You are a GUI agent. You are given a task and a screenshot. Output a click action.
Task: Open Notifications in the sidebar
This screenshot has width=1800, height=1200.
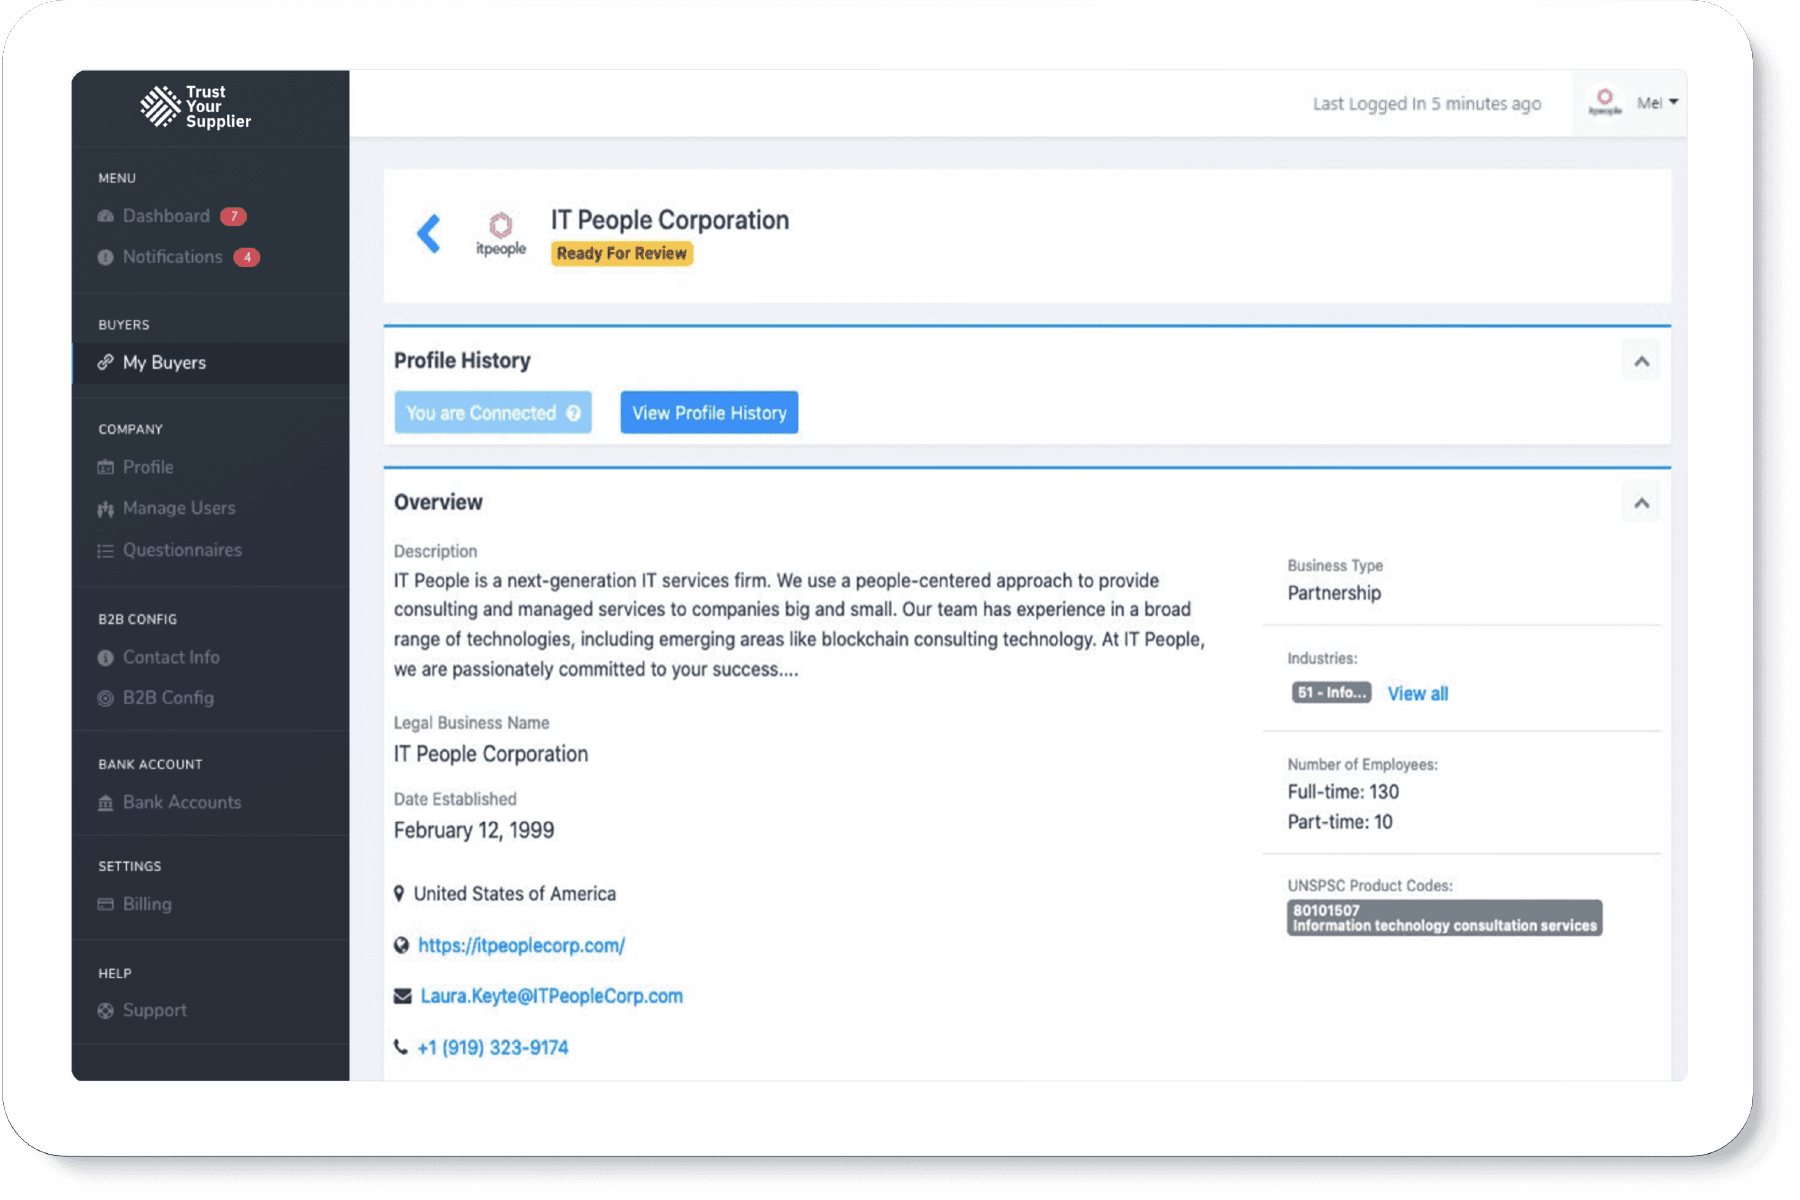pos(172,257)
